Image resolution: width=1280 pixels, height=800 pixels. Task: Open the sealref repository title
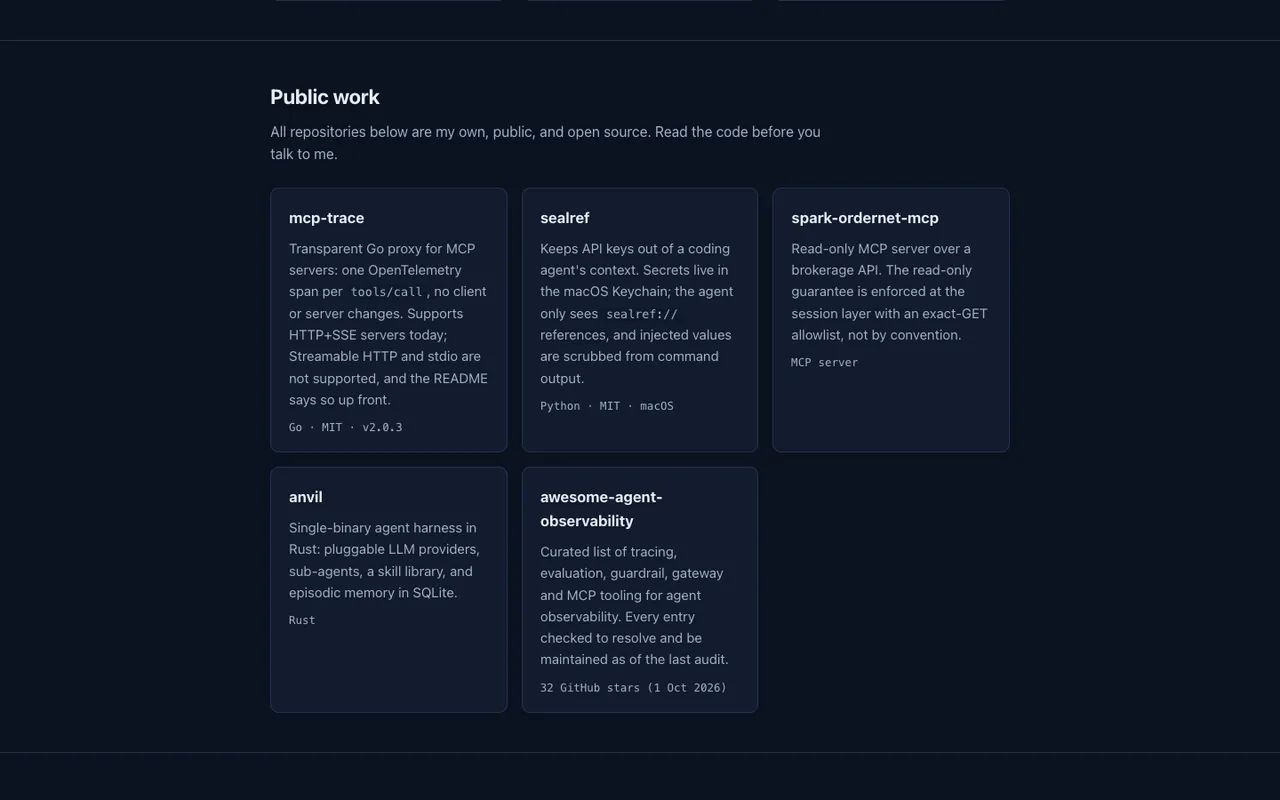pos(565,218)
